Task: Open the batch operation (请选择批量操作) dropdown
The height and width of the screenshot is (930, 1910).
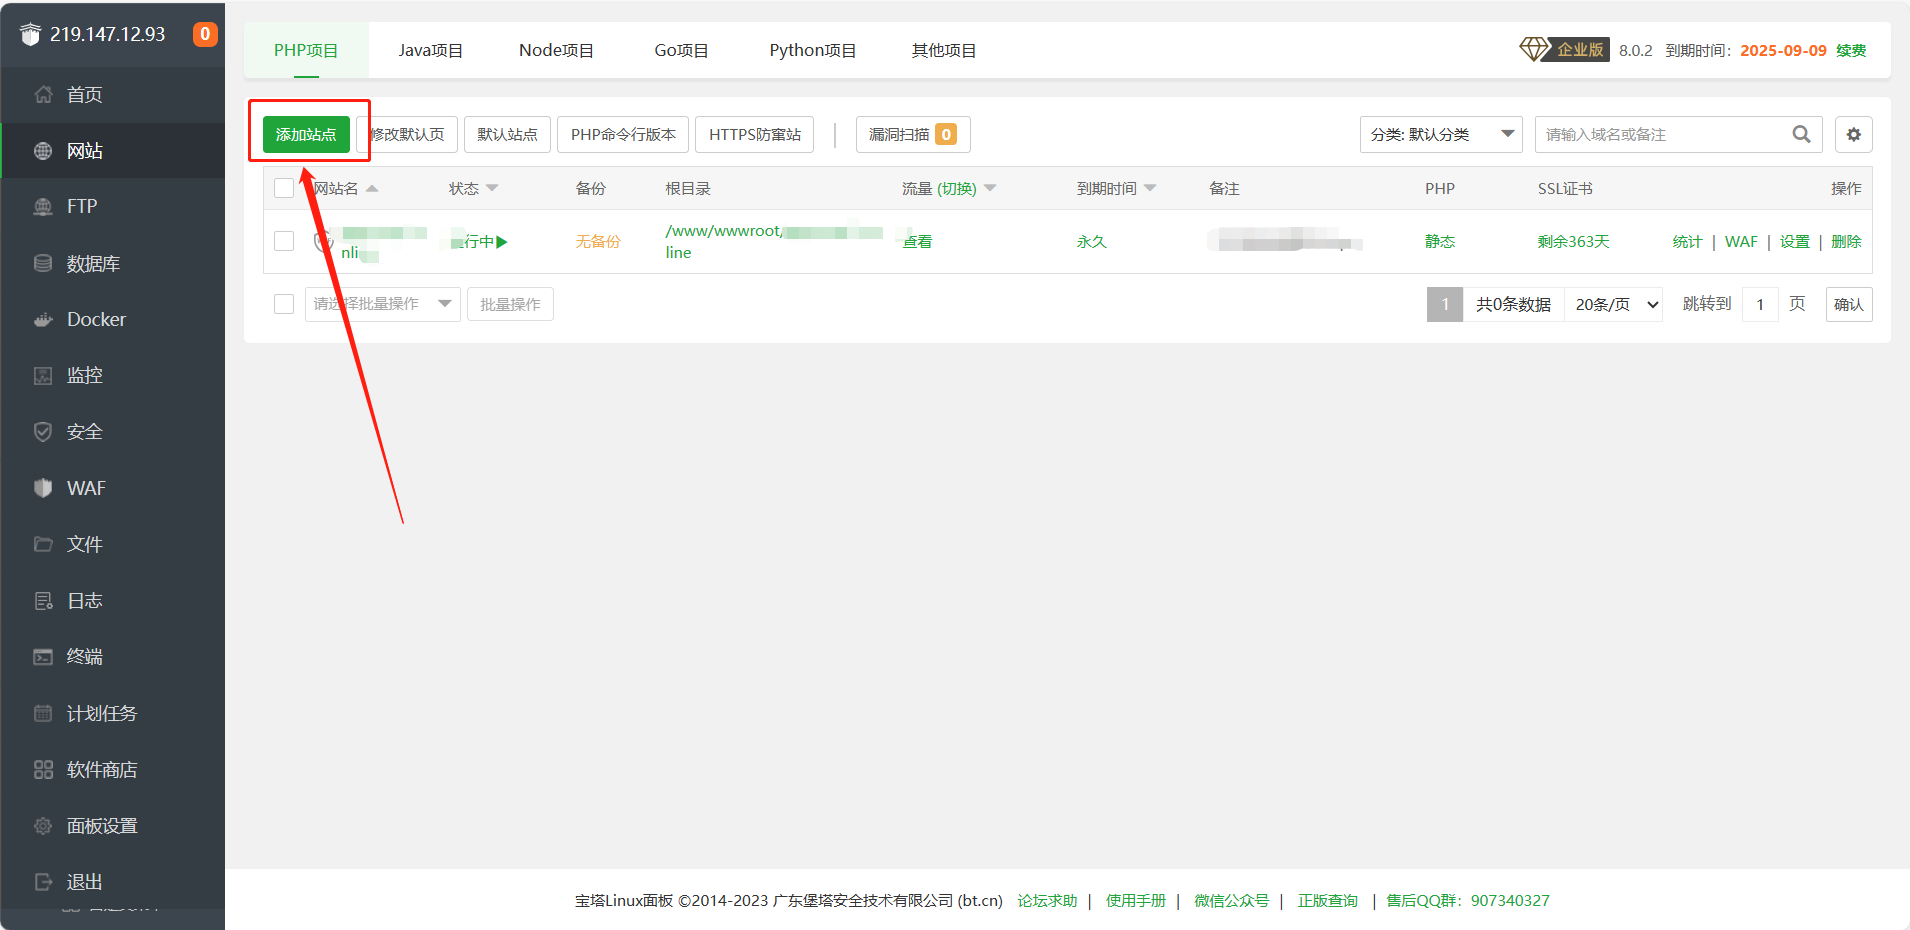Action: coord(383,304)
